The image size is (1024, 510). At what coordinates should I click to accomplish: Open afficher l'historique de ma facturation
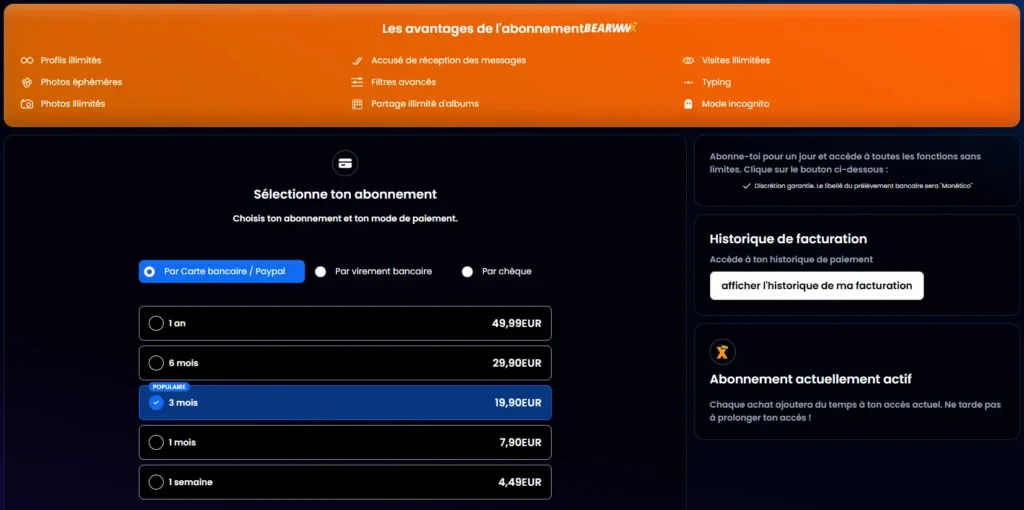pyautogui.click(x=816, y=286)
